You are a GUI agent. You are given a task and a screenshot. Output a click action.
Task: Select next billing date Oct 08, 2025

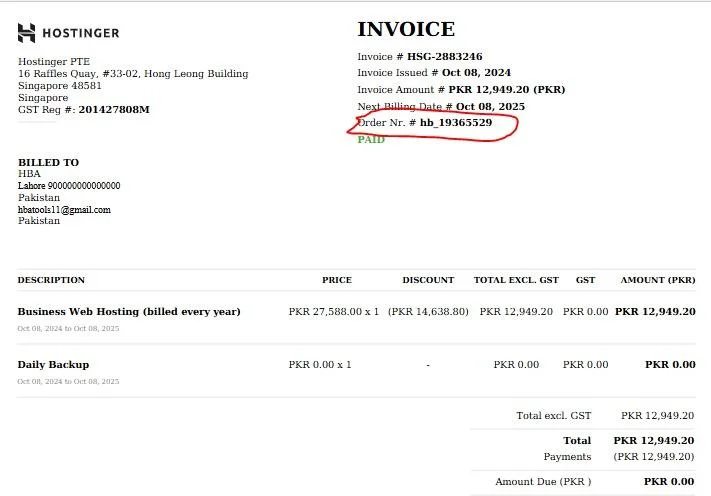pyautogui.click(x=490, y=107)
